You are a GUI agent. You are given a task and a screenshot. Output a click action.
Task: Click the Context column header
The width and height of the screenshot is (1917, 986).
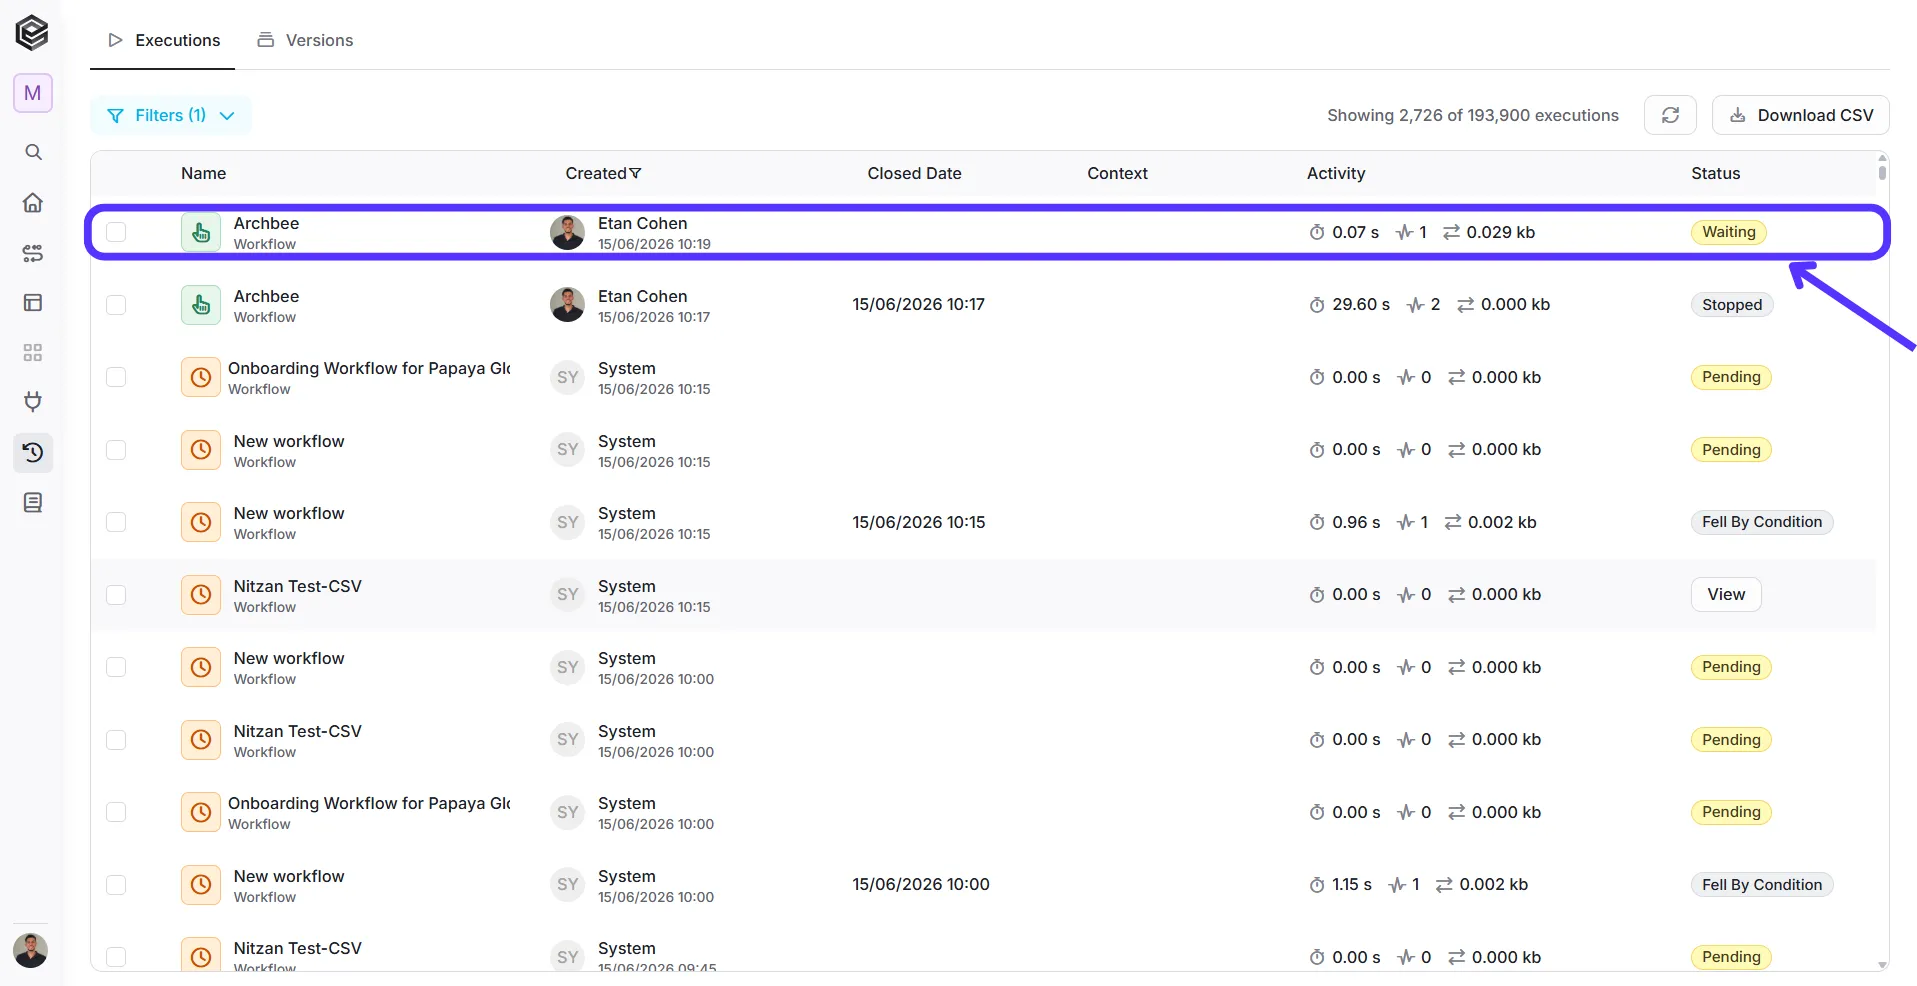(x=1117, y=173)
